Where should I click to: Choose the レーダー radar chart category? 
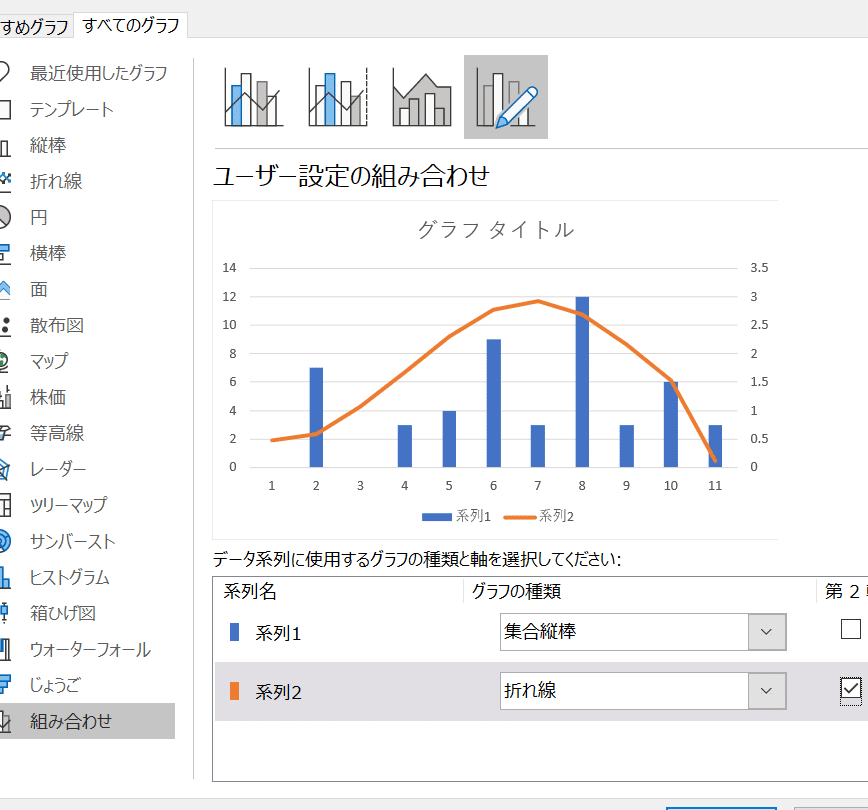coord(58,469)
